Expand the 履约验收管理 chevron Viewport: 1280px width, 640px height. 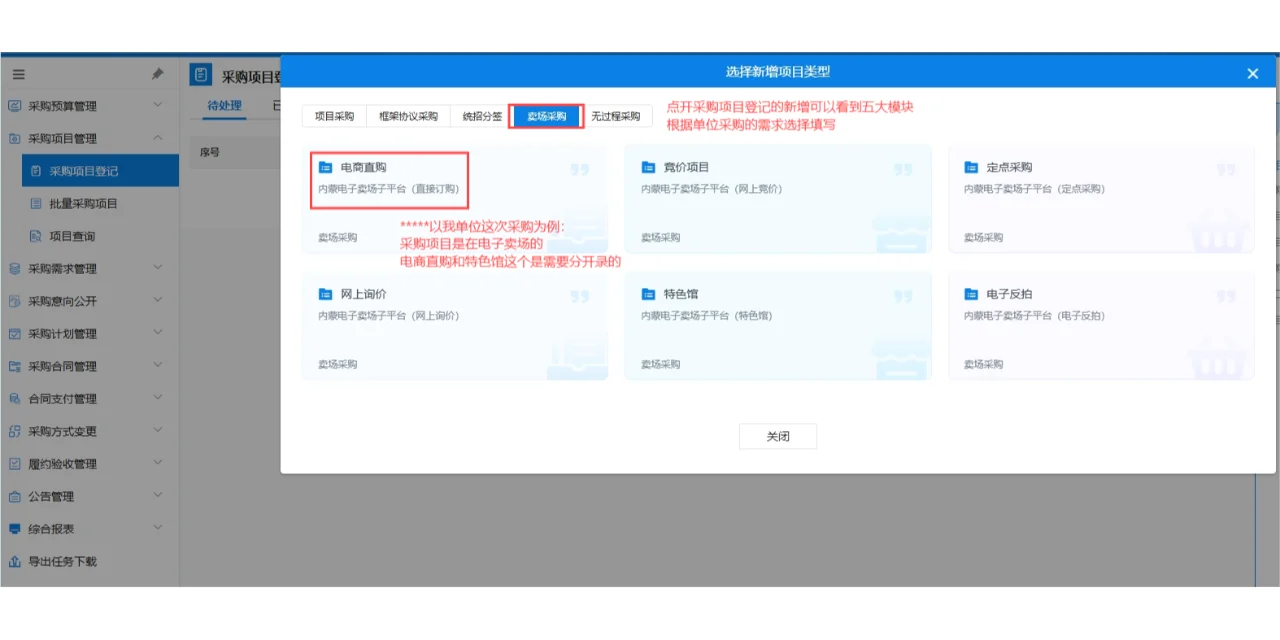pos(158,463)
